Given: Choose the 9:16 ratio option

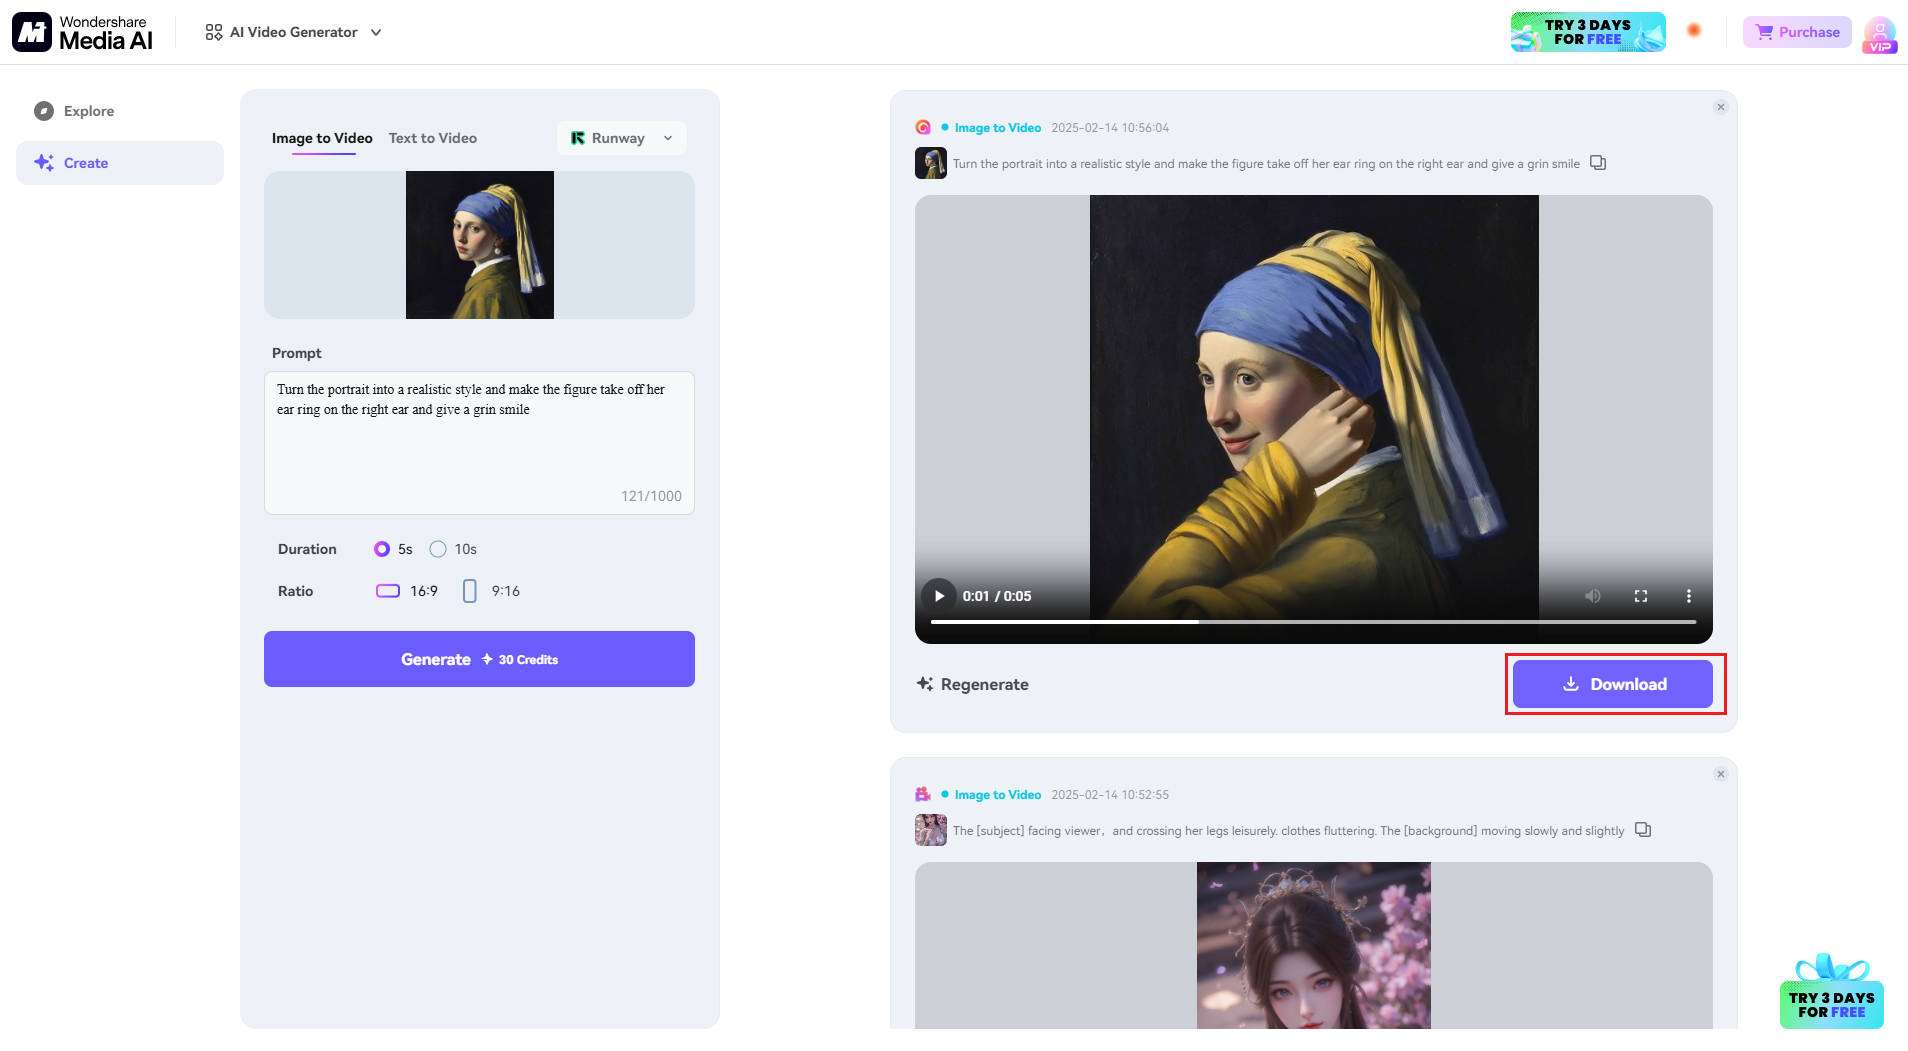Looking at the screenshot, I should point(491,591).
